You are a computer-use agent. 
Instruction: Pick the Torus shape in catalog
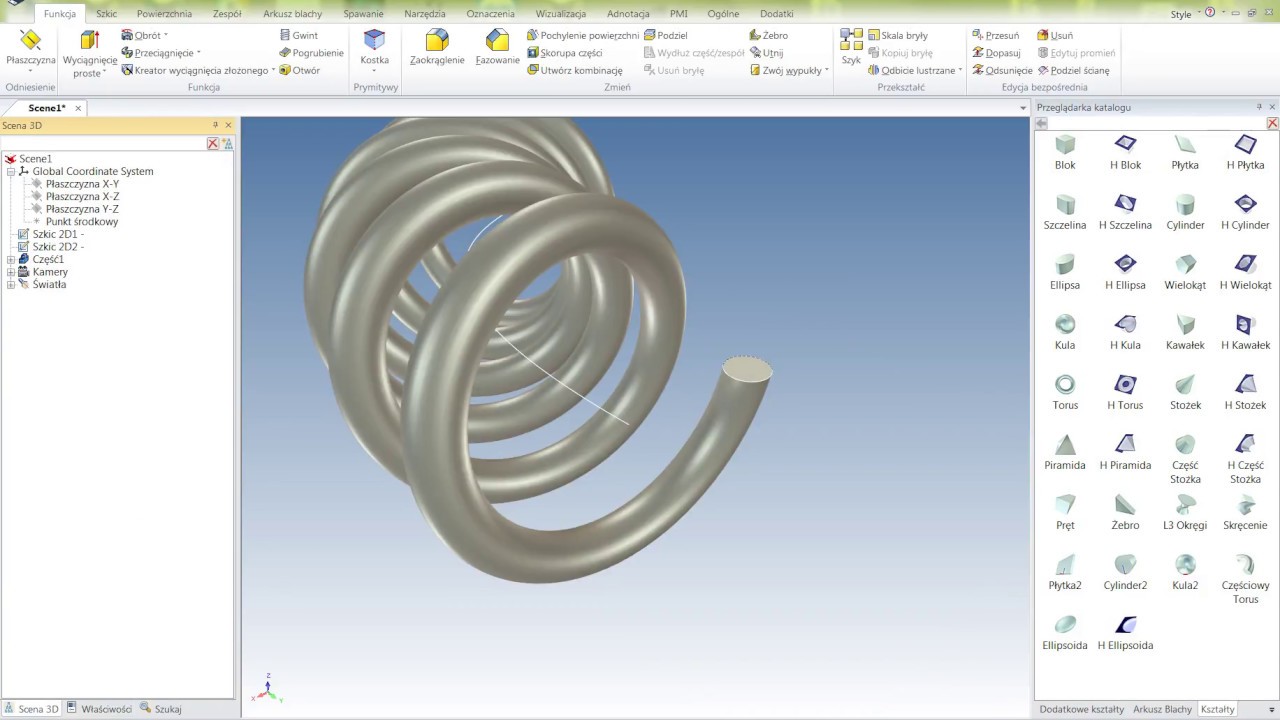point(1065,392)
